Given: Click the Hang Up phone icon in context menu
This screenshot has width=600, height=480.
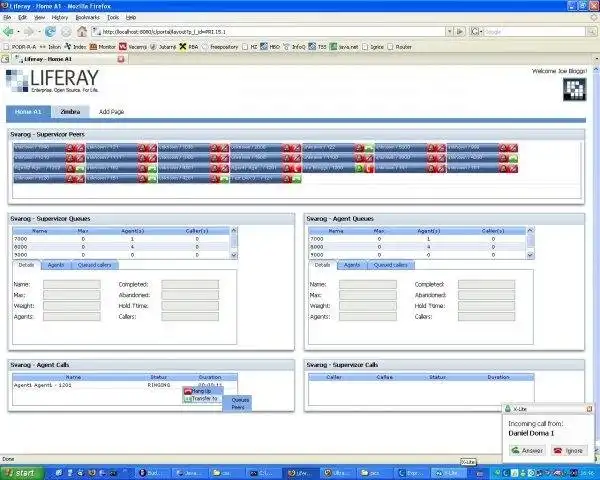Looking at the screenshot, I should point(188,391).
